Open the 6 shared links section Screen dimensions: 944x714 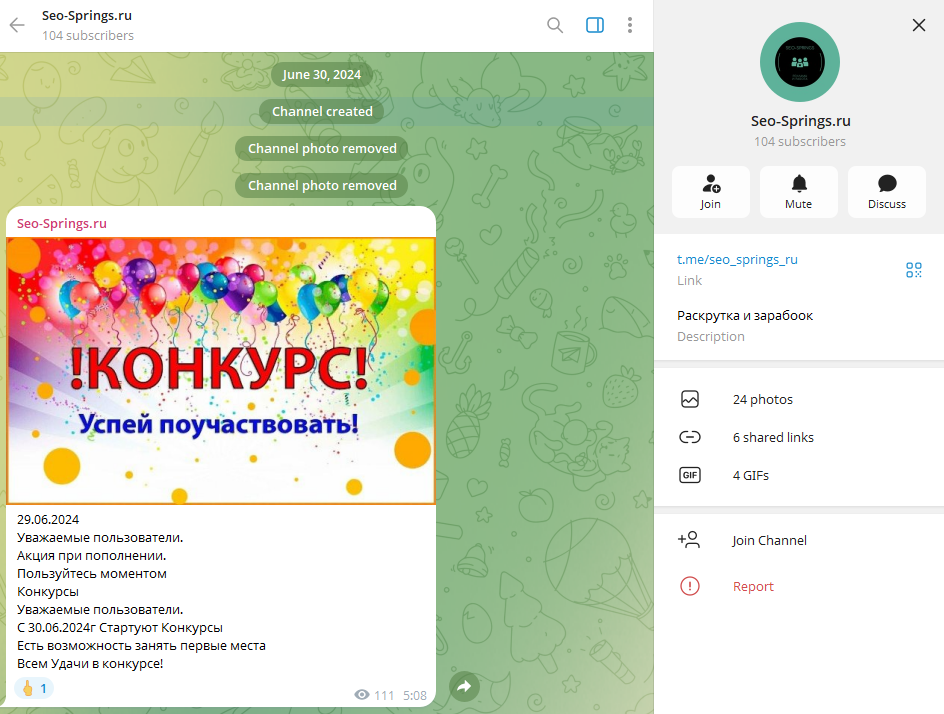coord(799,437)
